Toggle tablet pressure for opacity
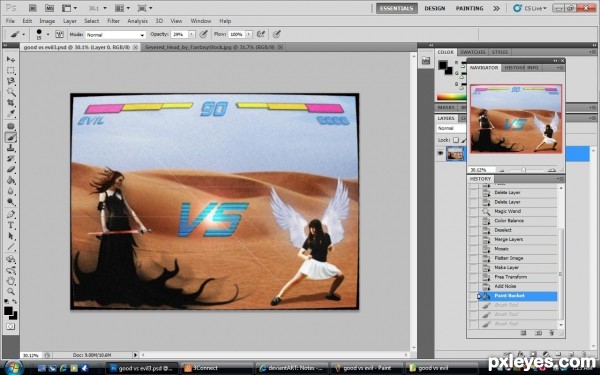 click(x=204, y=34)
